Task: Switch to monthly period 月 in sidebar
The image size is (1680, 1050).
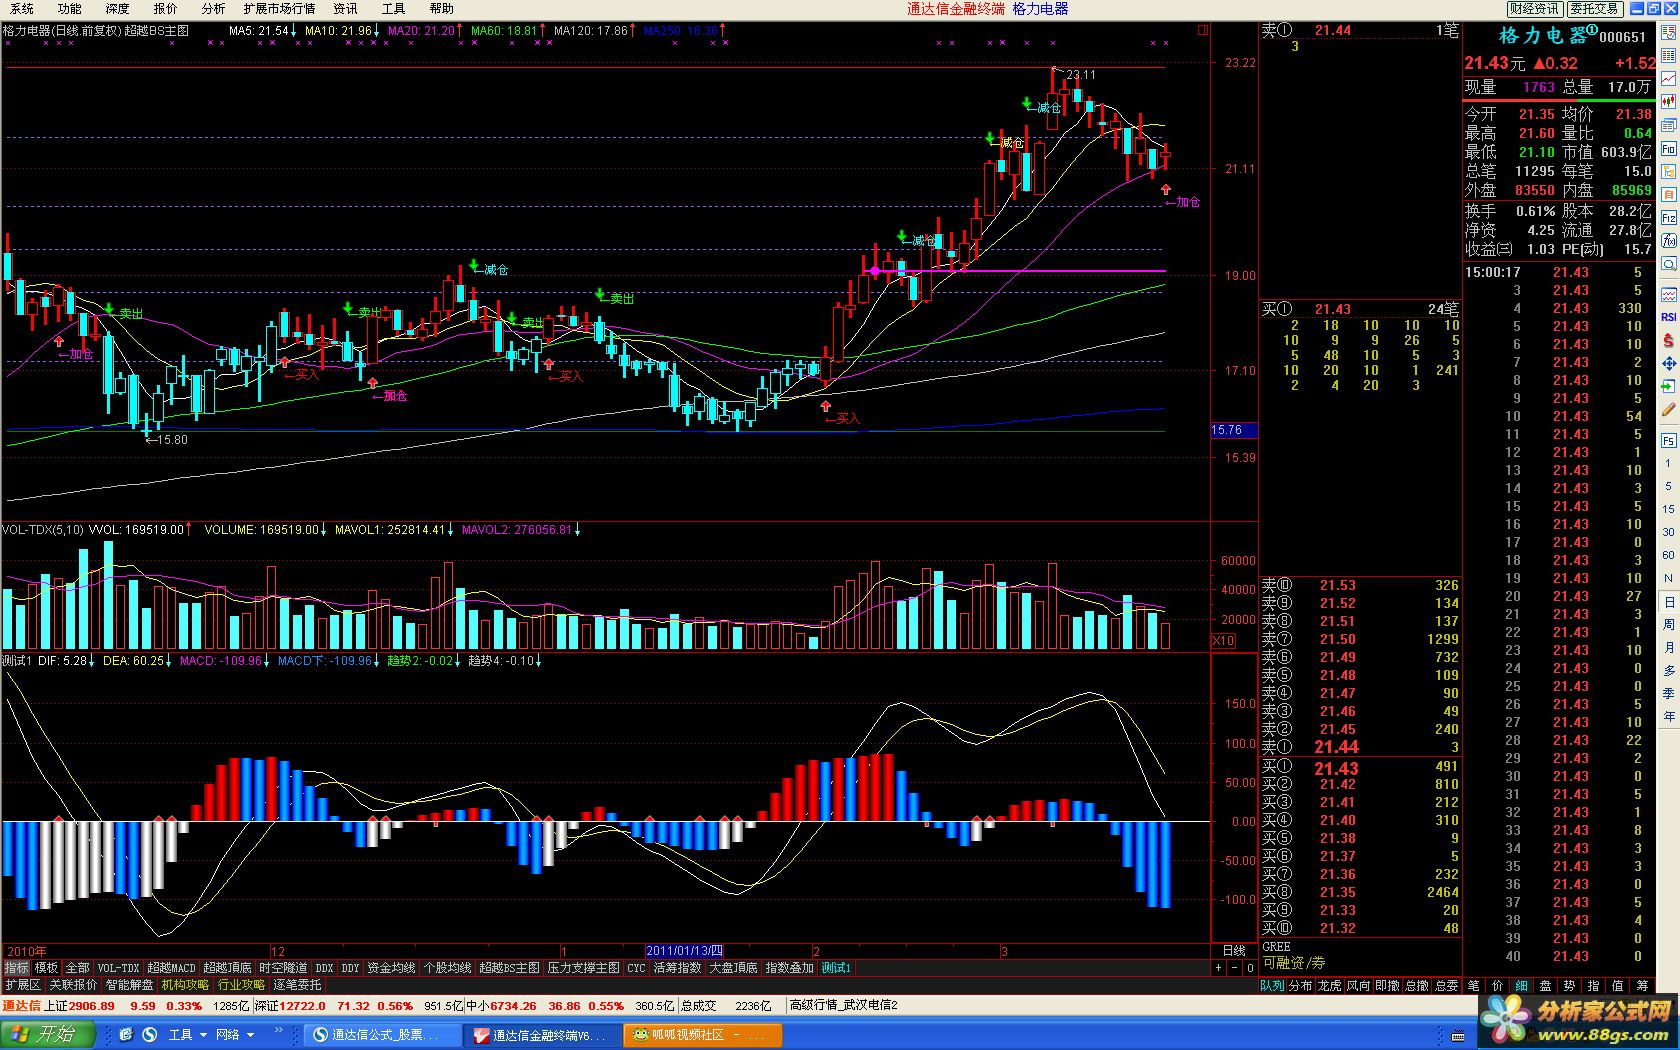Action: (1668, 647)
